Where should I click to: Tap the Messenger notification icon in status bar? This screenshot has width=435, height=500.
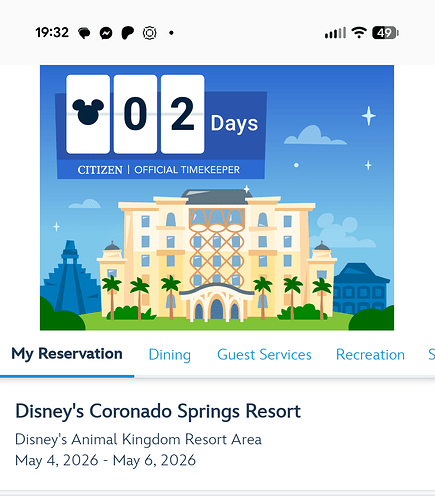point(106,33)
